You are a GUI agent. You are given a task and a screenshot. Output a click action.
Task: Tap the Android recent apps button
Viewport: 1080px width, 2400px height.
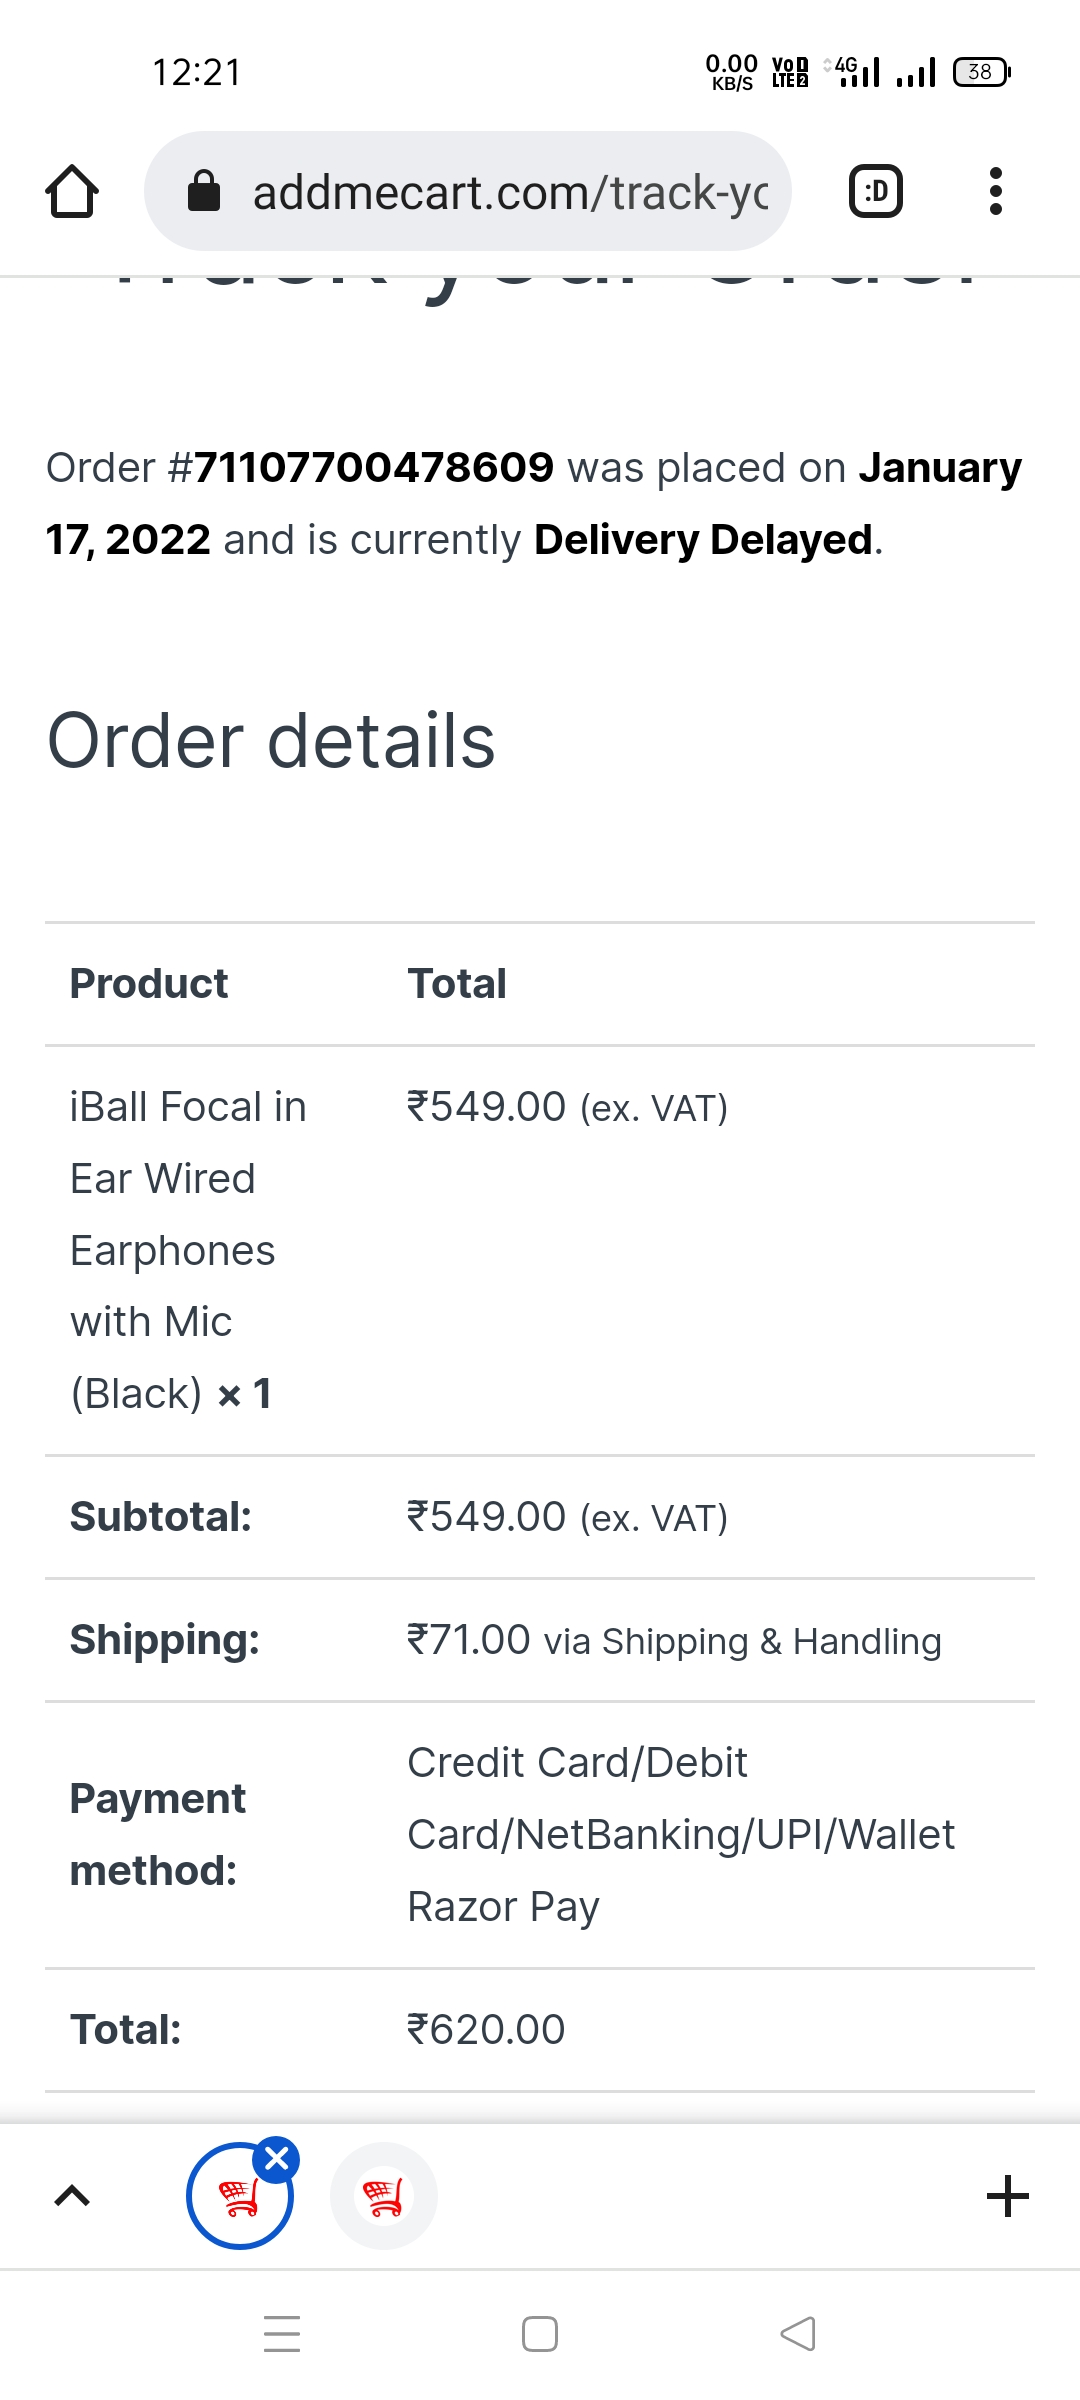pos(282,2334)
